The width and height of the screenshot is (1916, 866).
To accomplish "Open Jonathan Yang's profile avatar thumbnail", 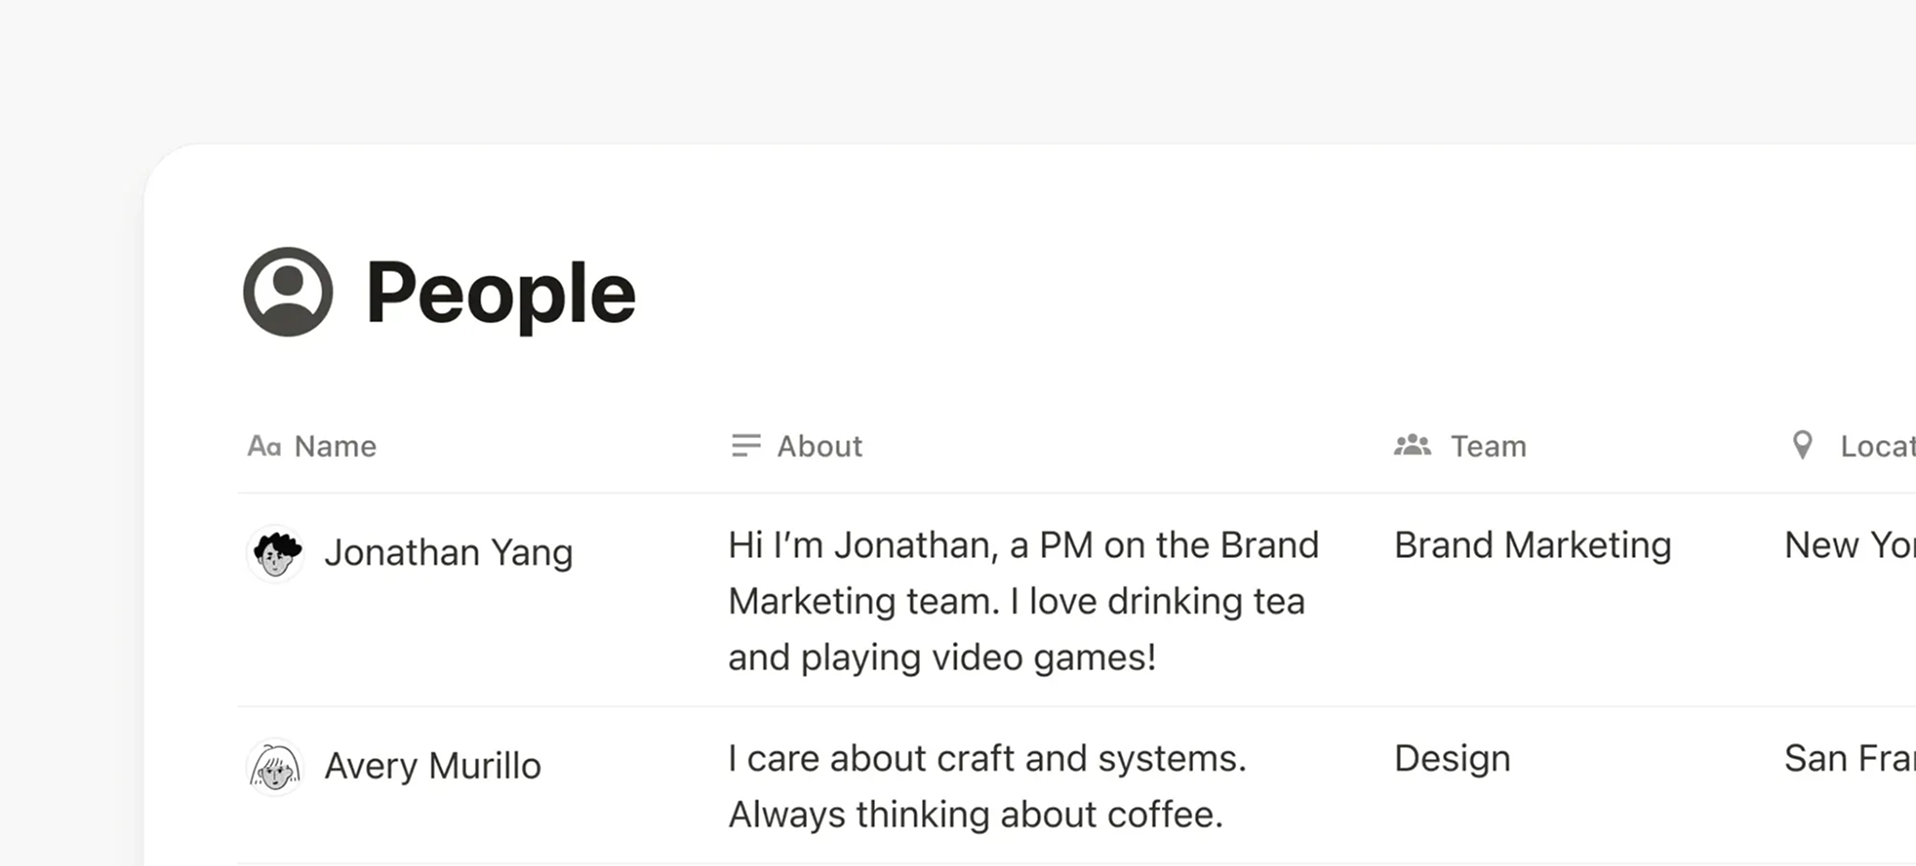I will tap(275, 553).
